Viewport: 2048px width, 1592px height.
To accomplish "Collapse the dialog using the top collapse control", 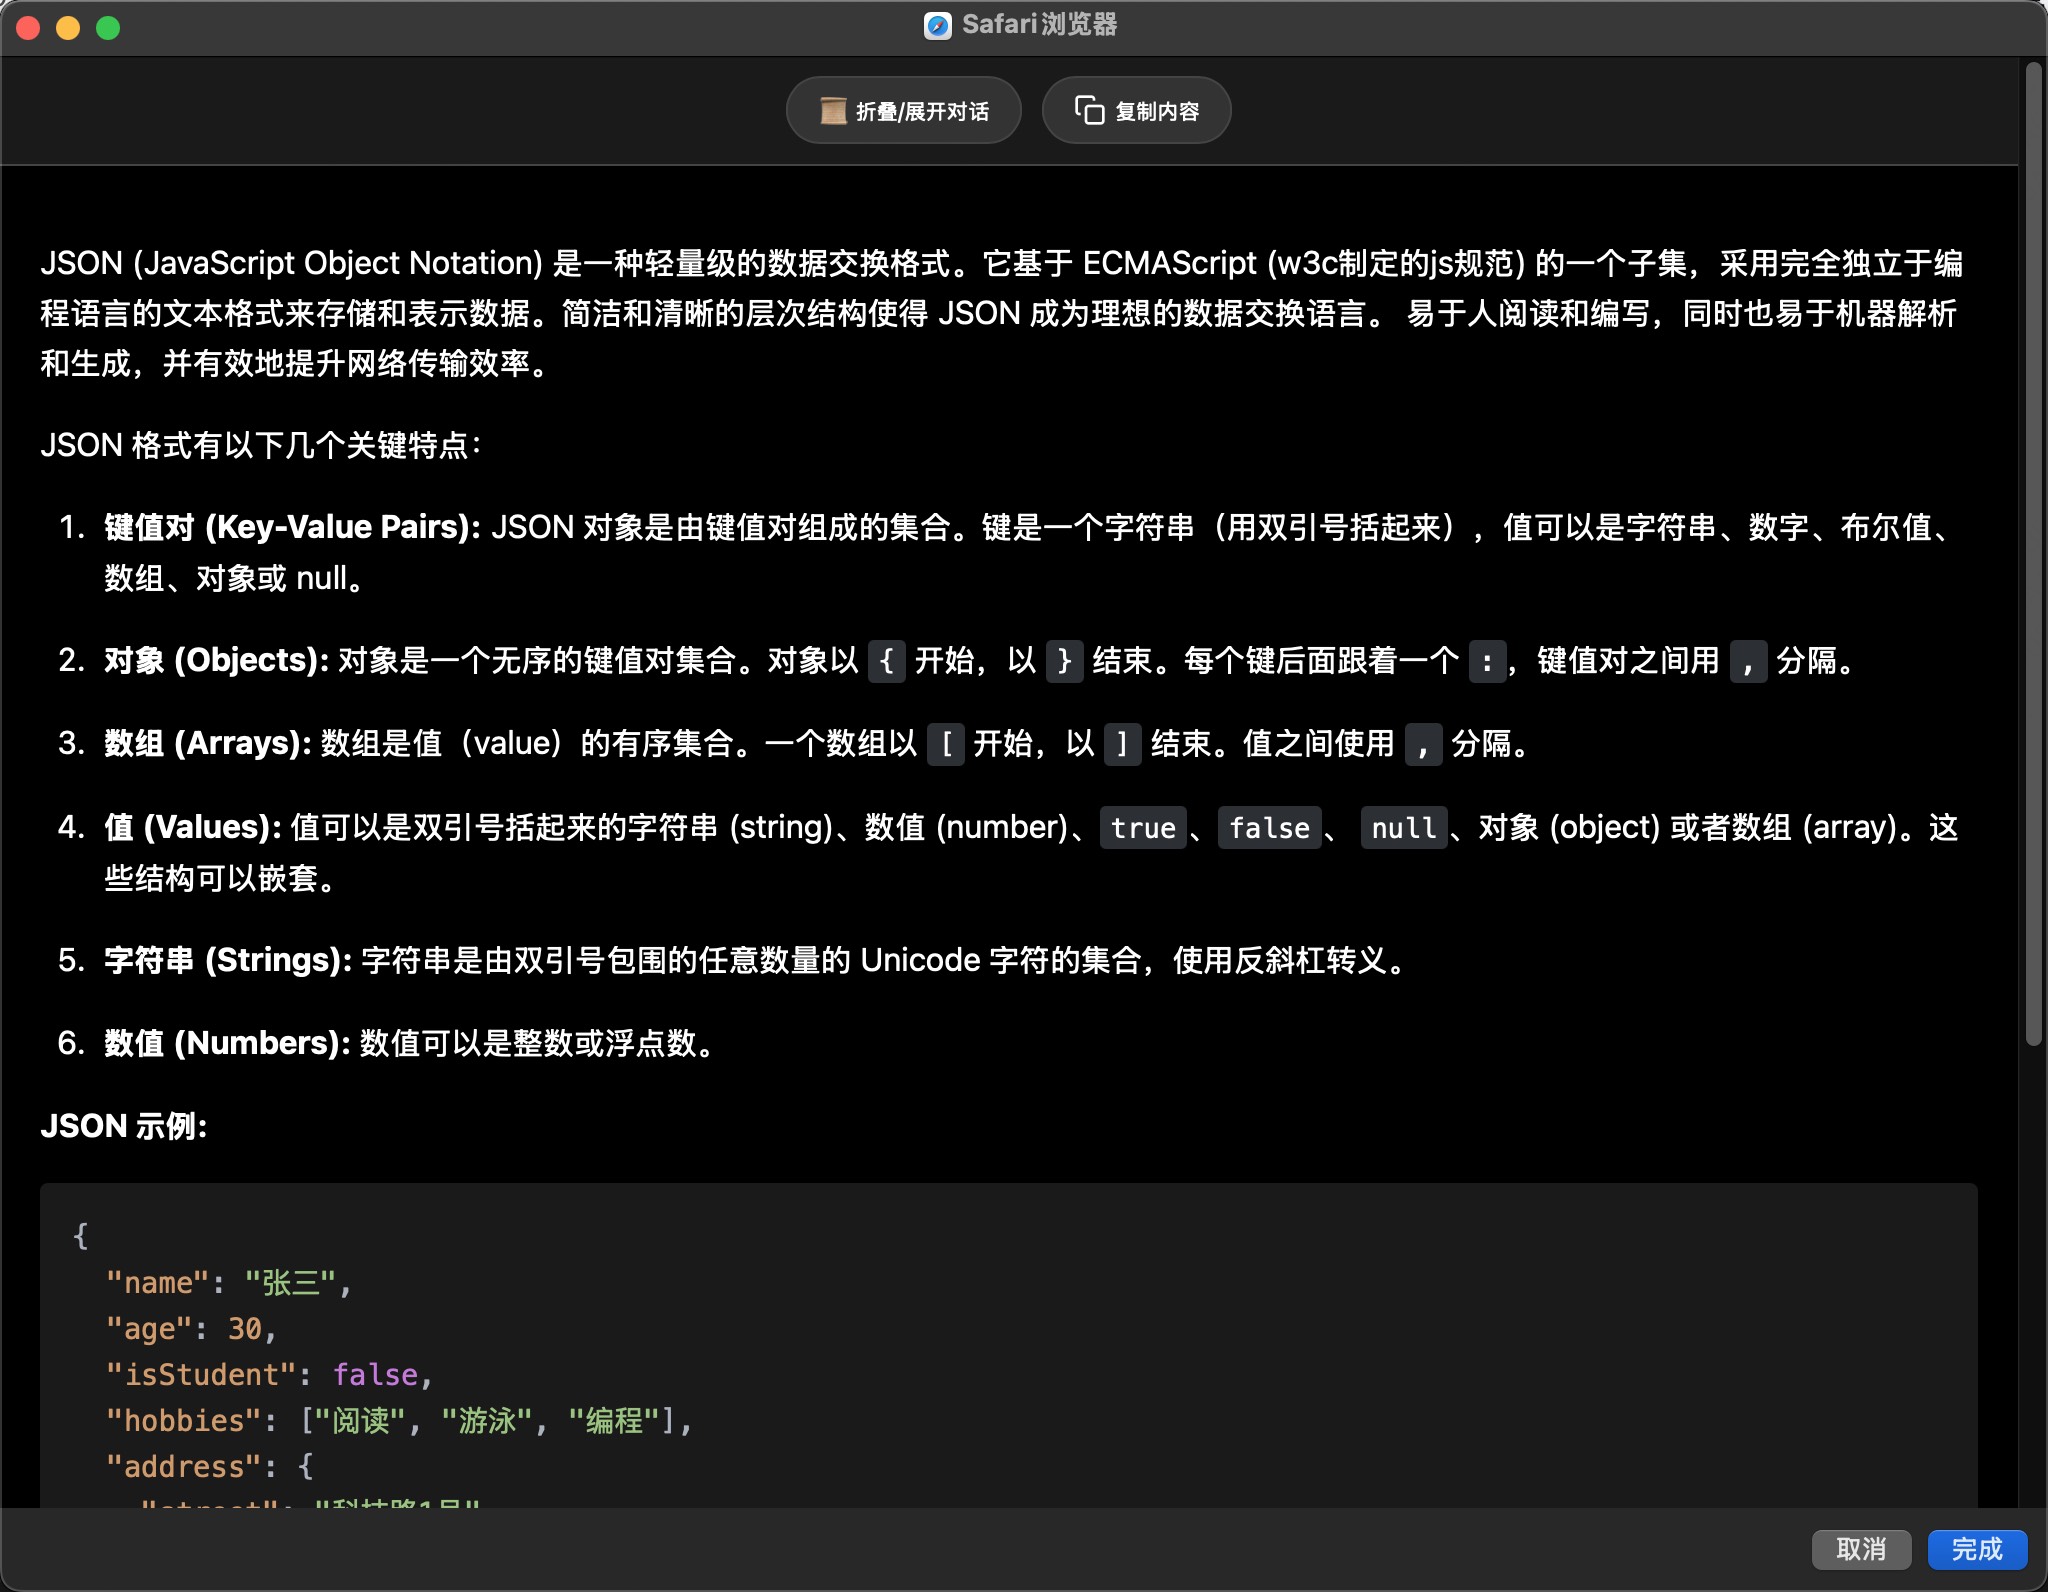I will click(x=903, y=110).
